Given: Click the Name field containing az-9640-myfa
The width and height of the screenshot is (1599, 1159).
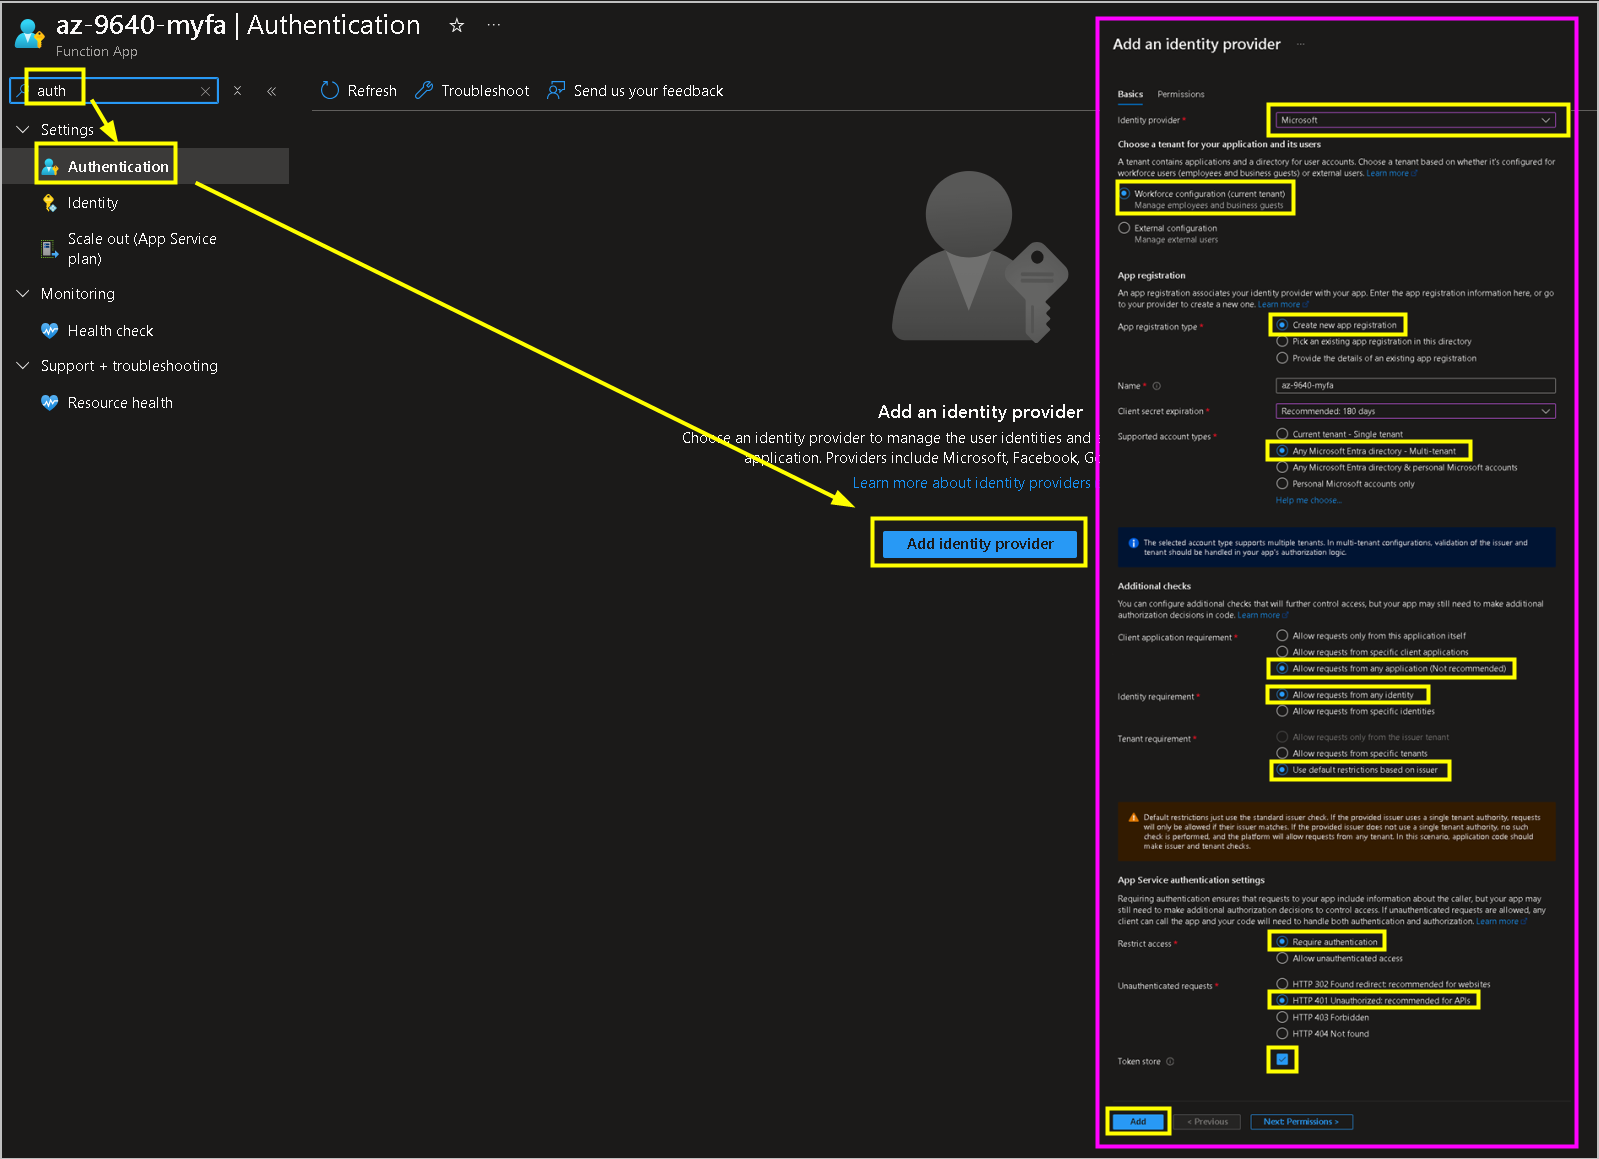Looking at the screenshot, I should coord(1416,386).
